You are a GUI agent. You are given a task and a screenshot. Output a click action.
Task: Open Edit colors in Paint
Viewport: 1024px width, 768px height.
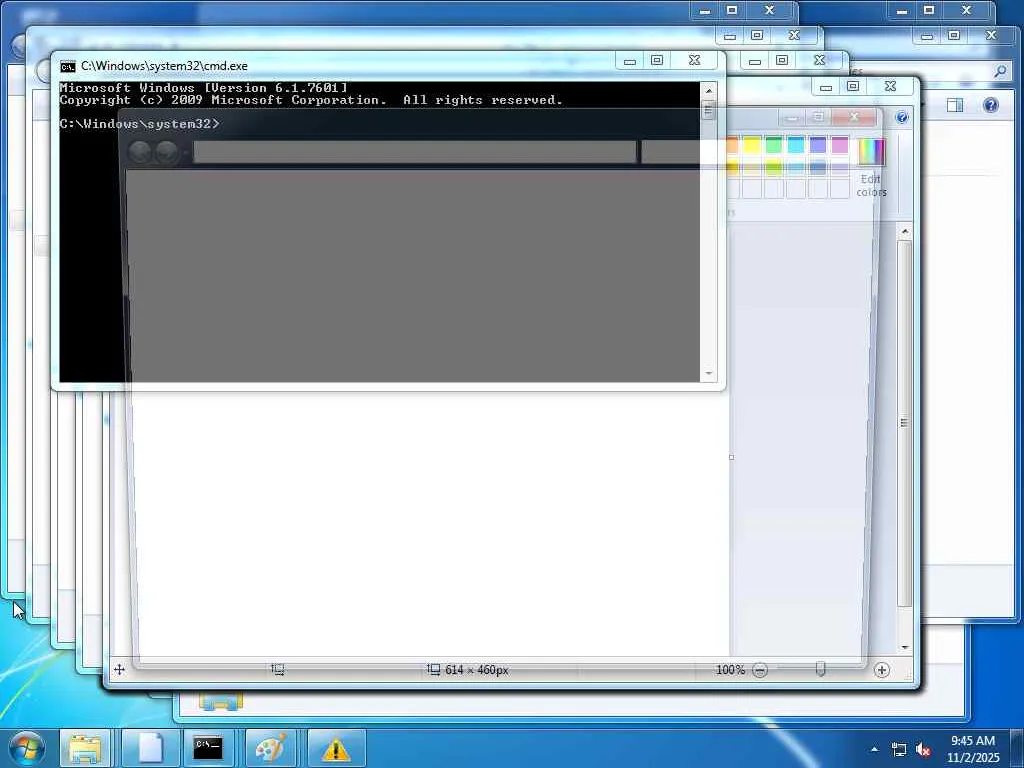(872, 167)
